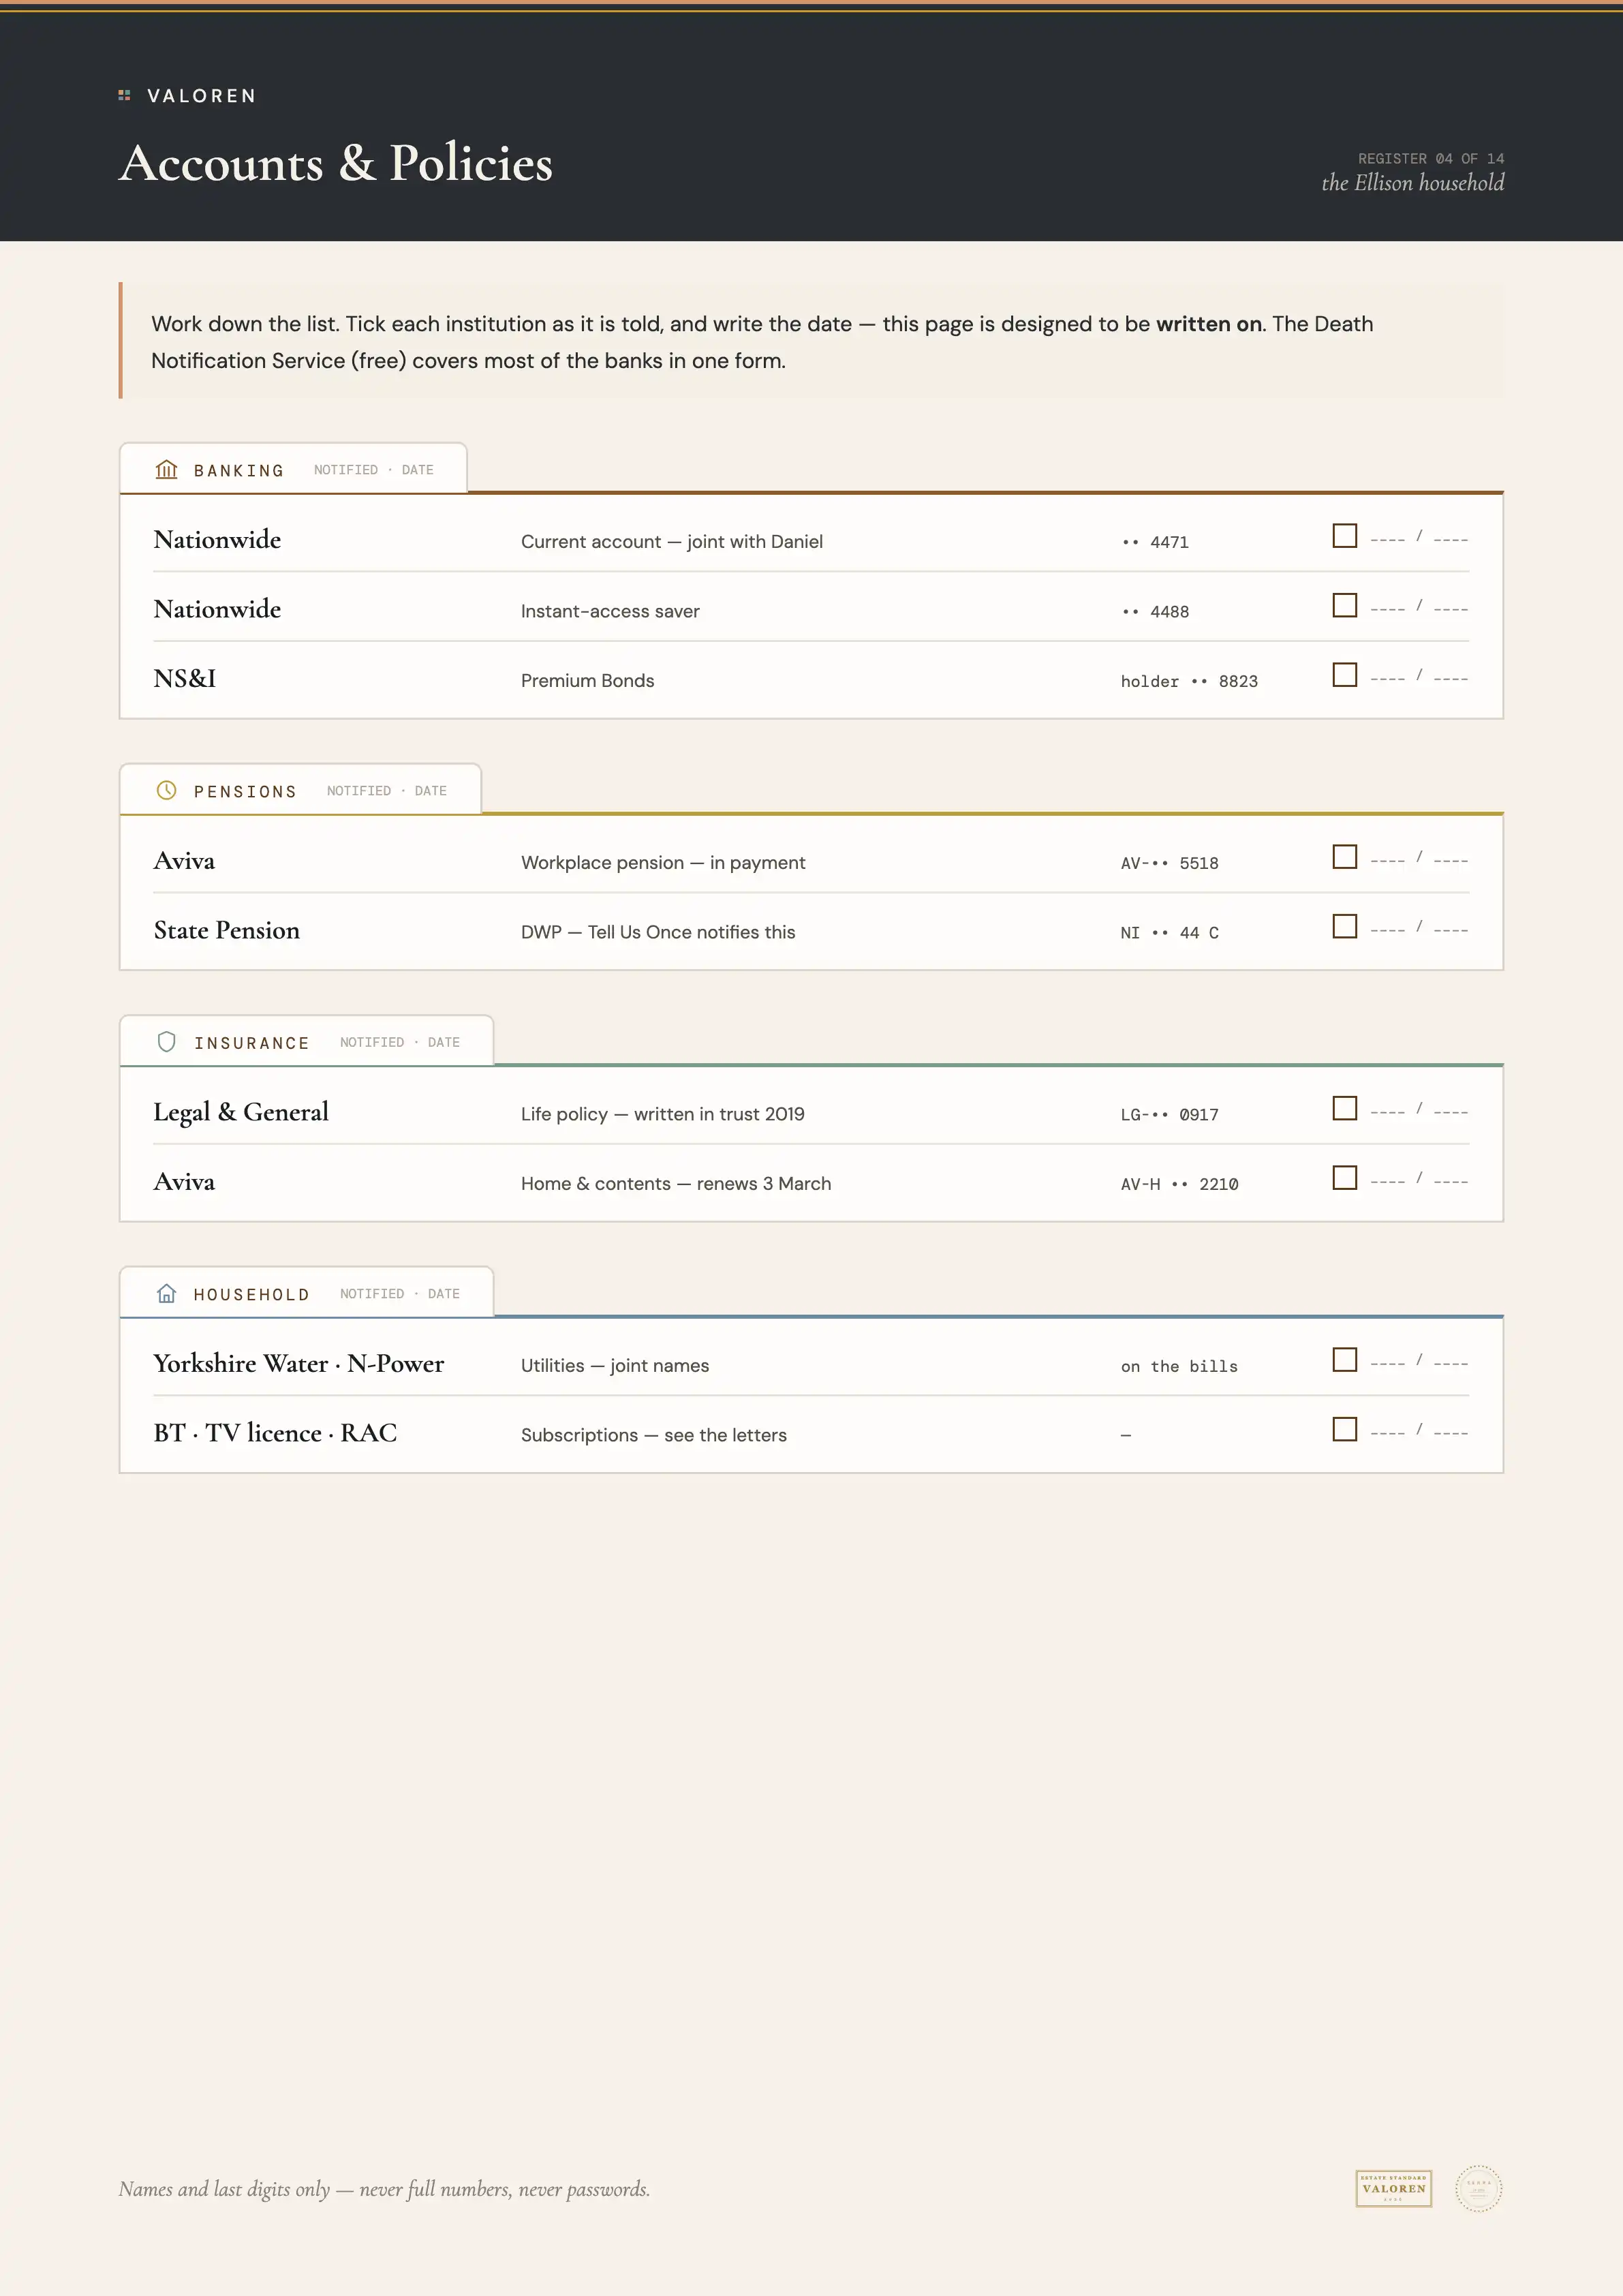Click the 'NI •• 44 C' reference

1169,932
